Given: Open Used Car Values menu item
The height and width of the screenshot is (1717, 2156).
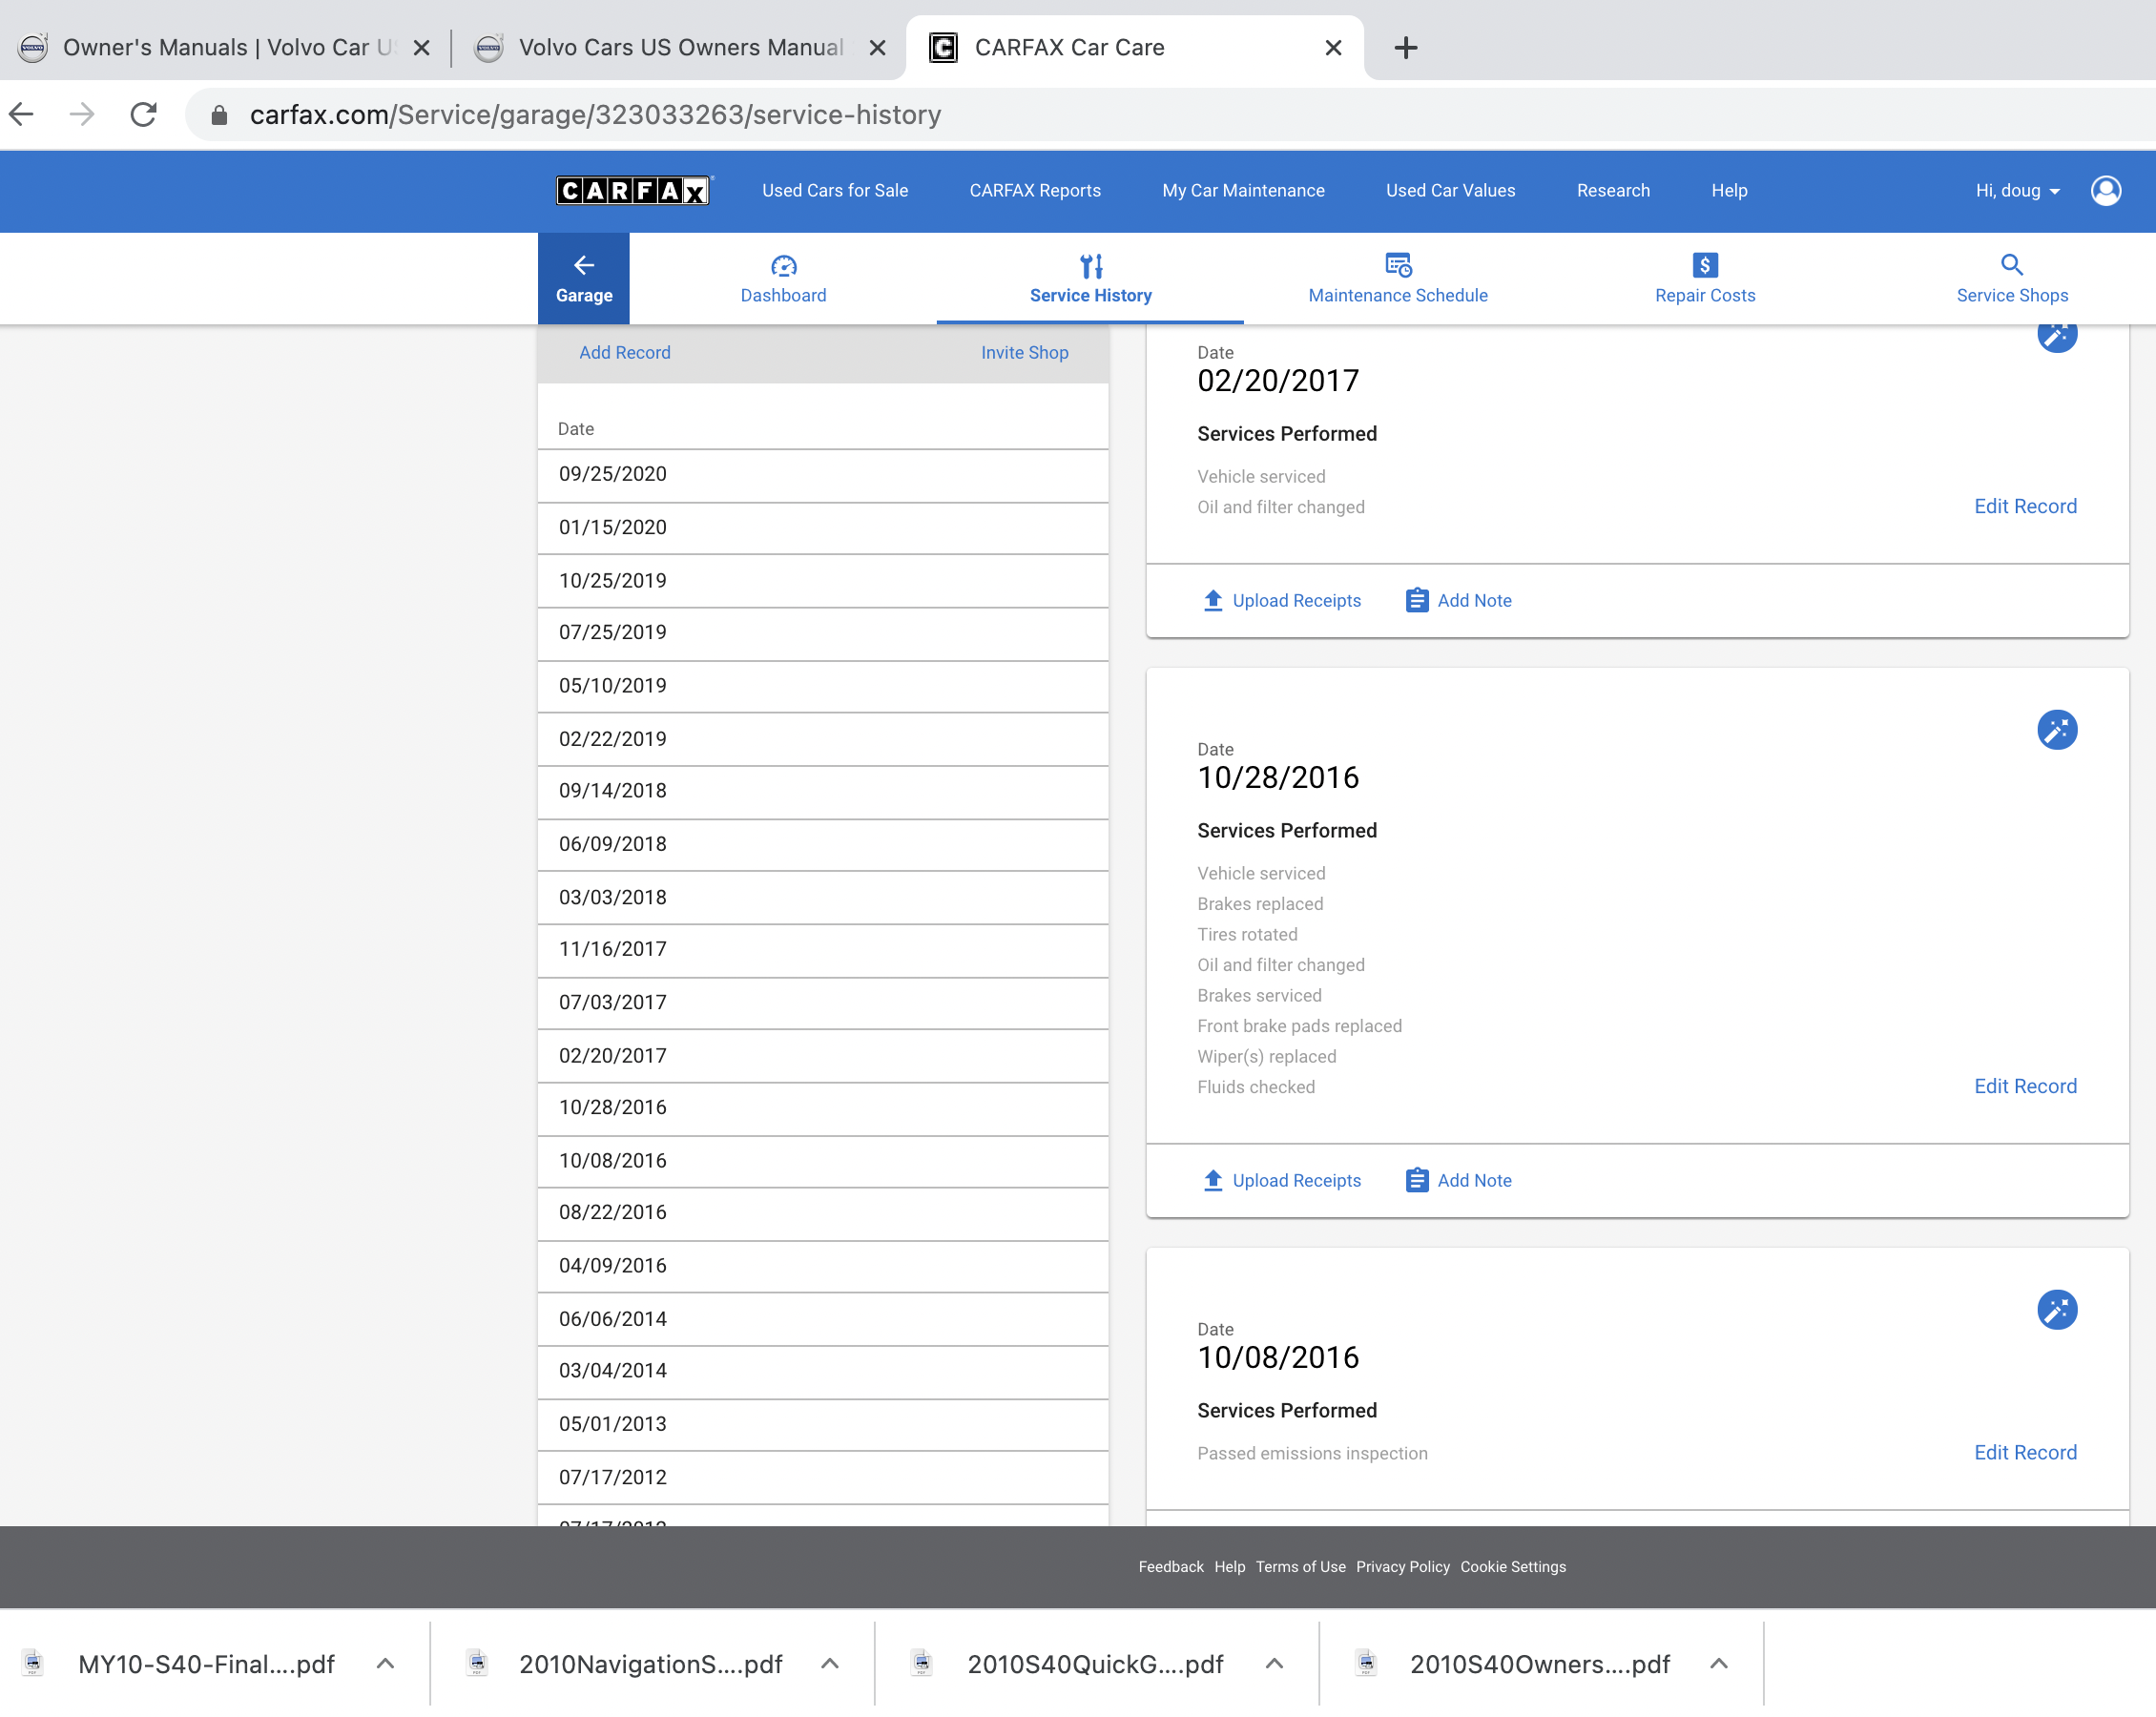Looking at the screenshot, I should click(x=1450, y=190).
